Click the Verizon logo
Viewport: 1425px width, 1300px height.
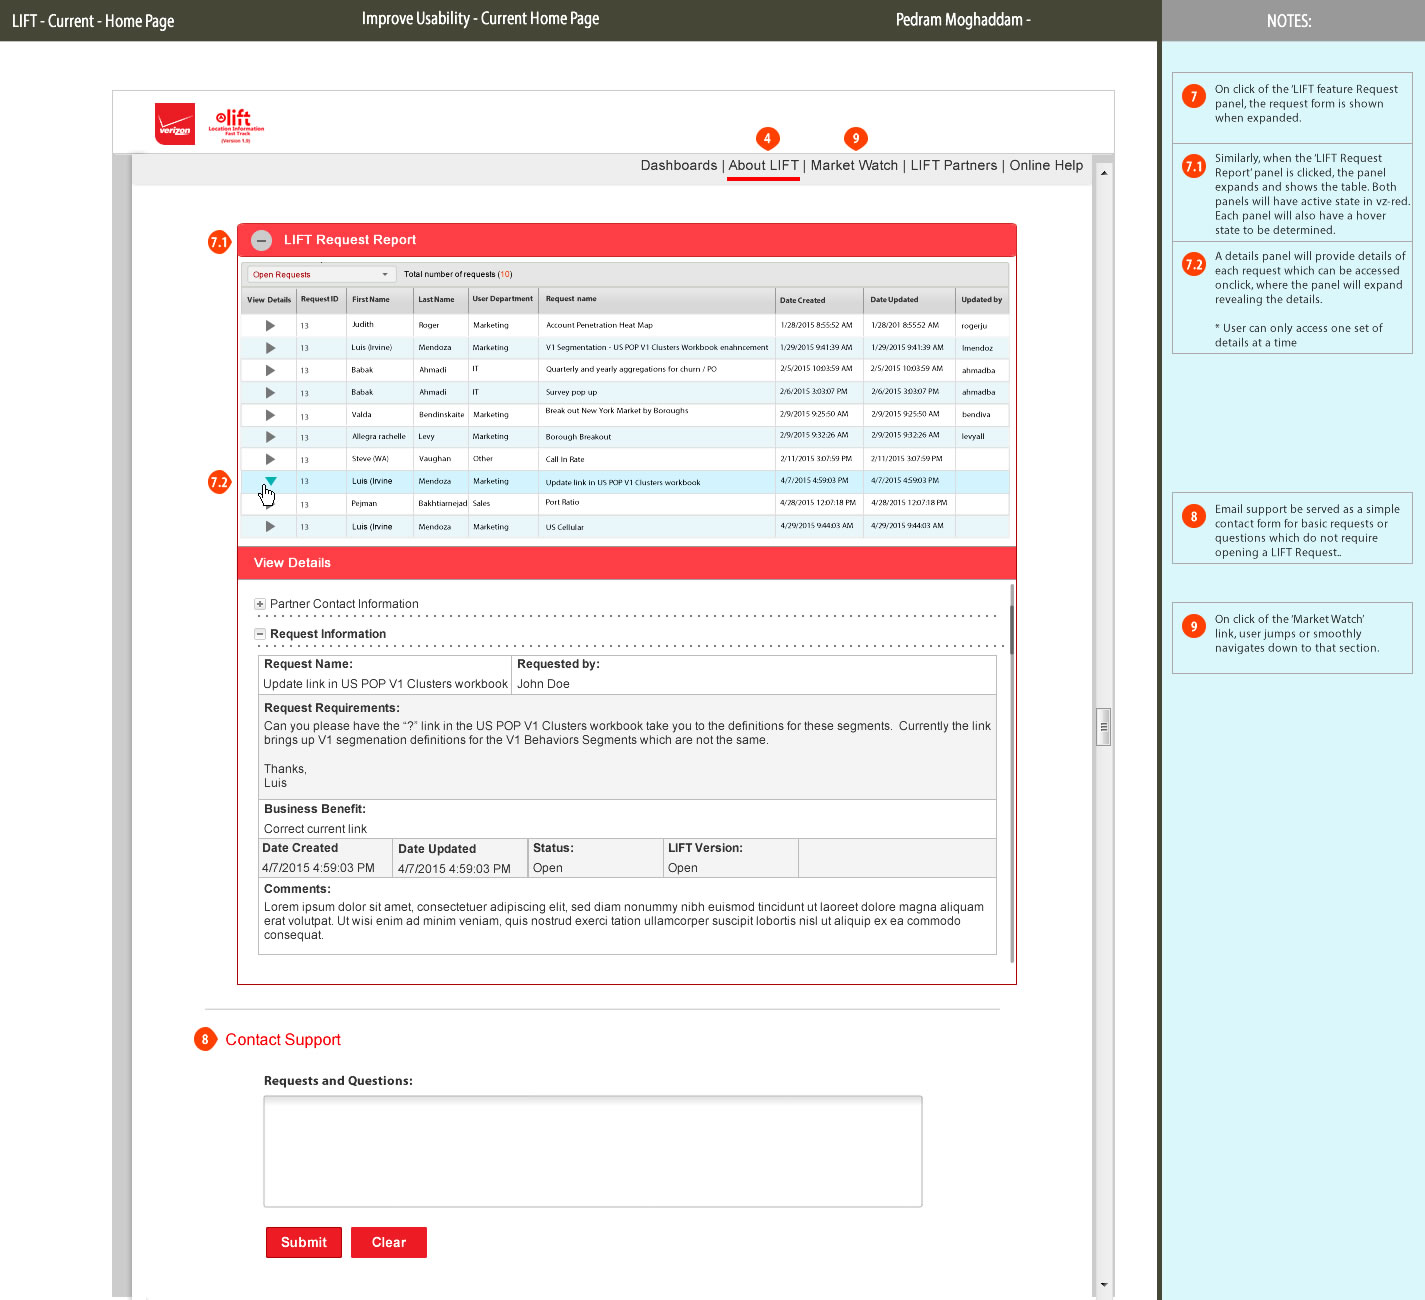pos(175,124)
